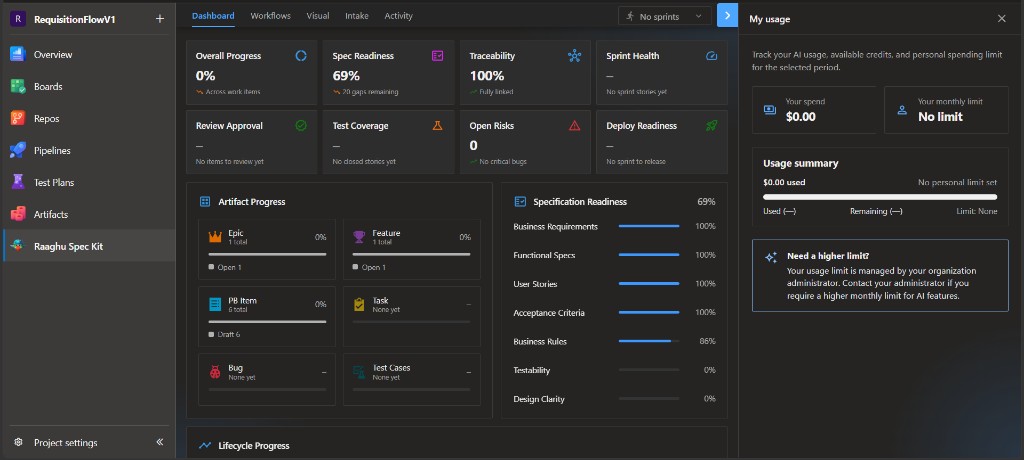This screenshot has width=1024, height=460.
Task: Collapse the sidebar with double chevron
Action: pos(160,442)
